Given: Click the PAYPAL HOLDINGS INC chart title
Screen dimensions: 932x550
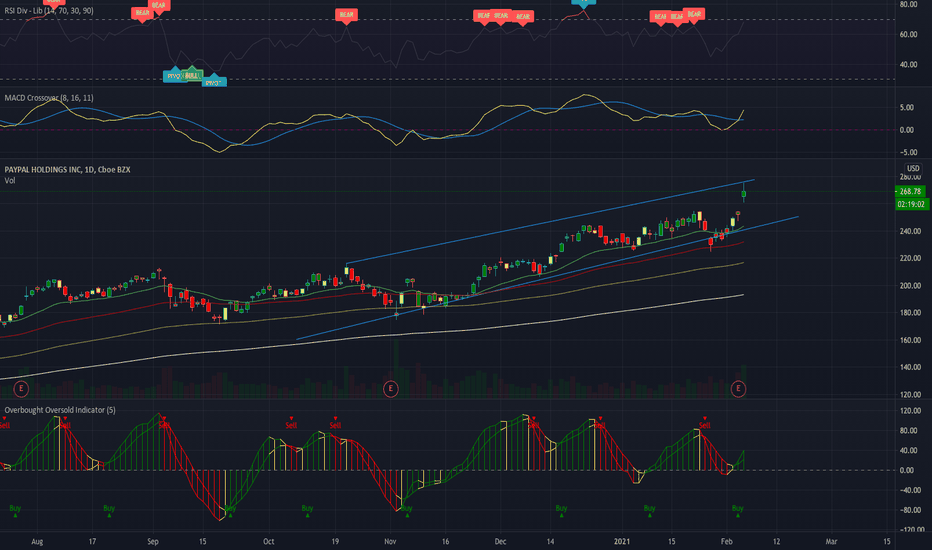Looking at the screenshot, I should (67, 169).
